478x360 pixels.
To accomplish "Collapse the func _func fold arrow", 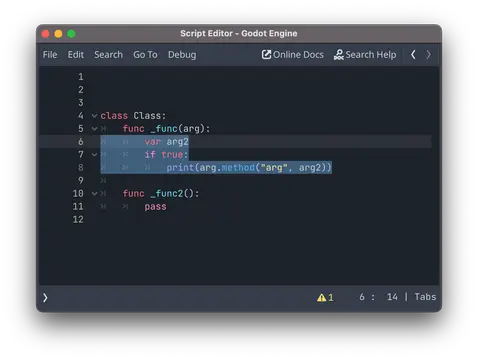I will 94,129.
